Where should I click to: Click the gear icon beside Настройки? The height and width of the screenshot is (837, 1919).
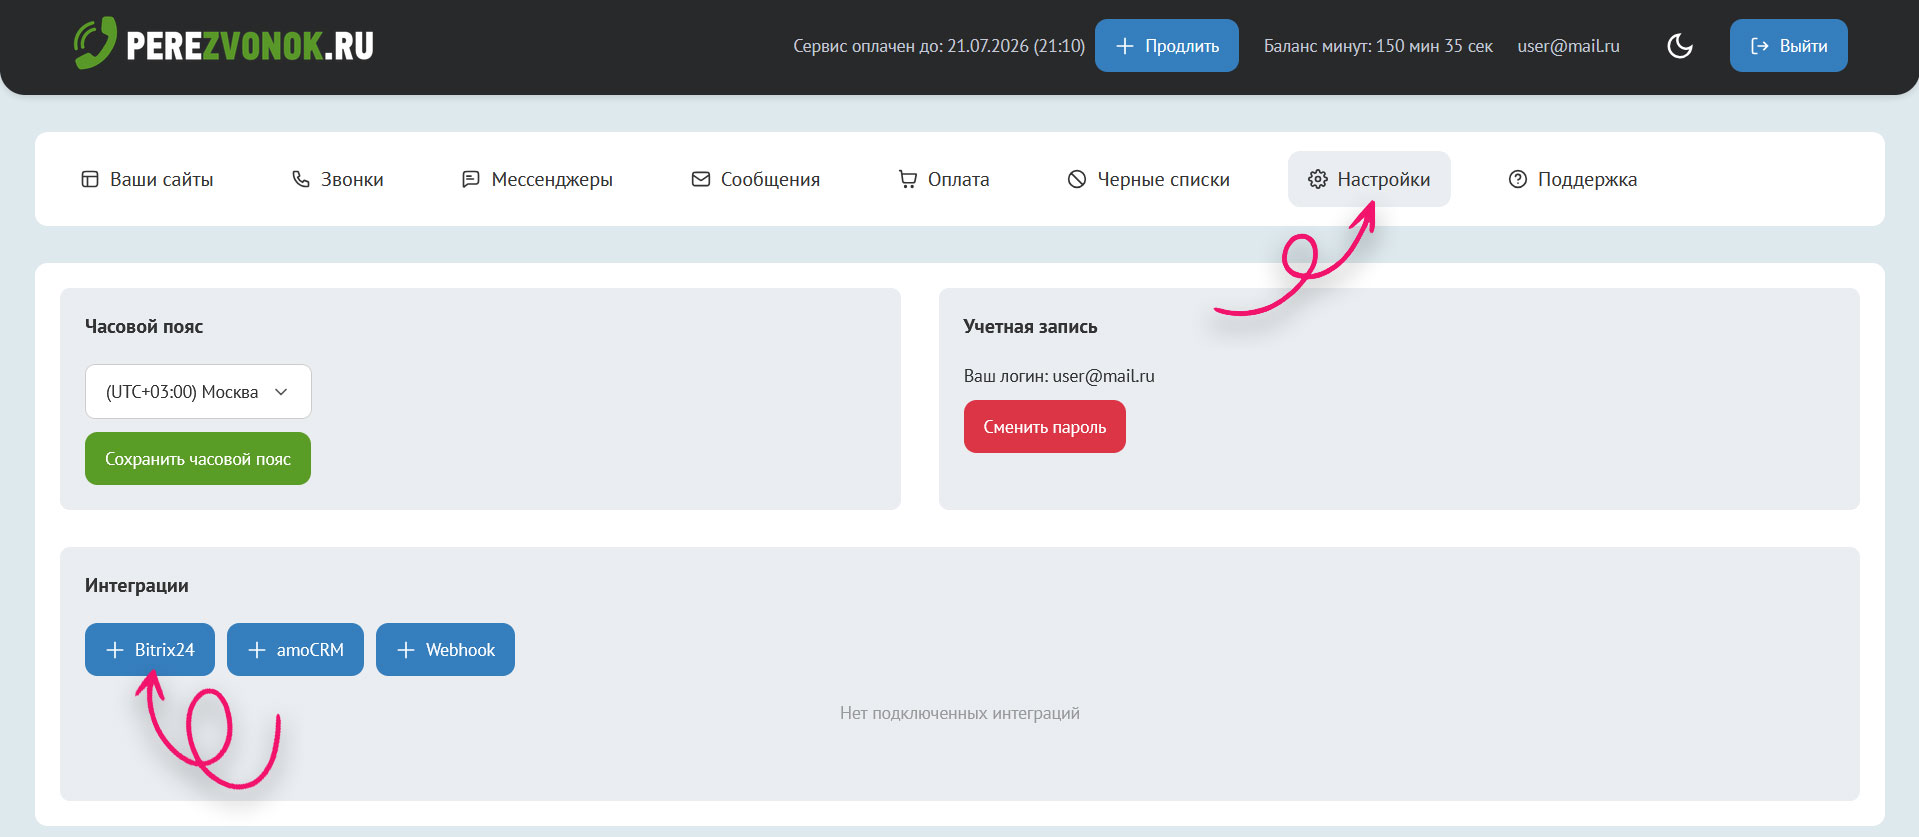(1317, 179)
